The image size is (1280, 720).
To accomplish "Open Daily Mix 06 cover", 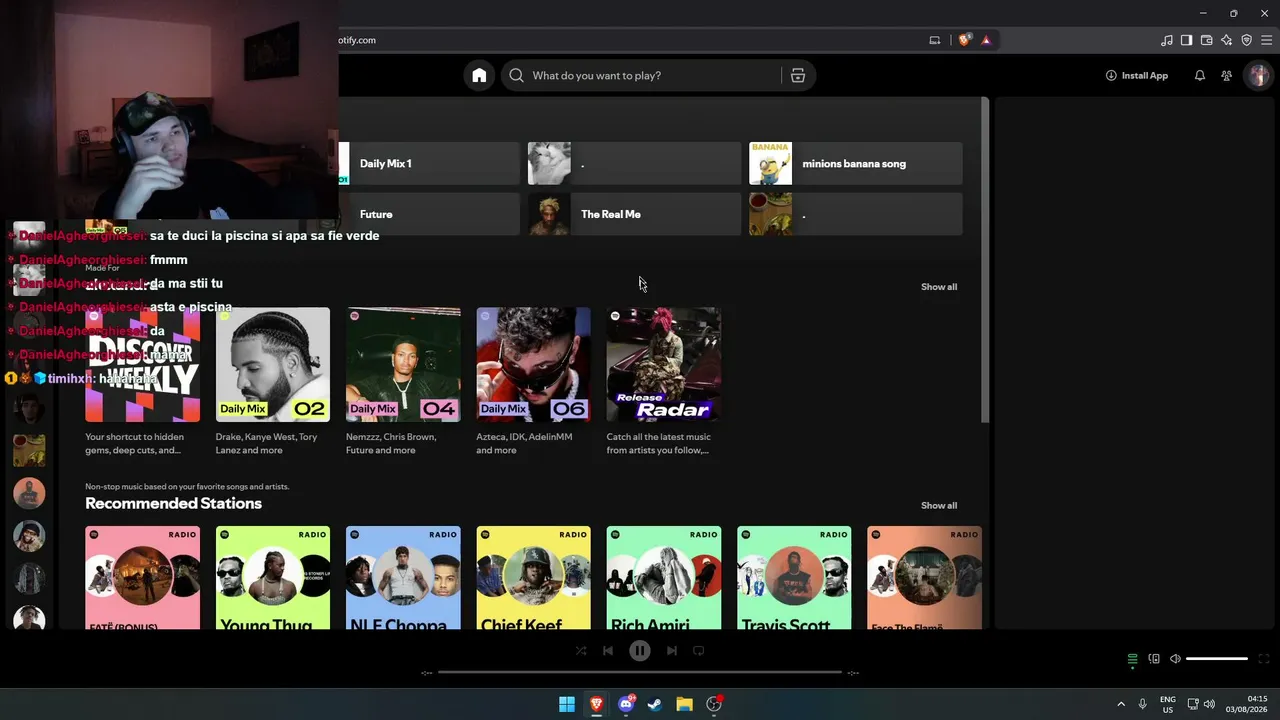I will point(533,365).
